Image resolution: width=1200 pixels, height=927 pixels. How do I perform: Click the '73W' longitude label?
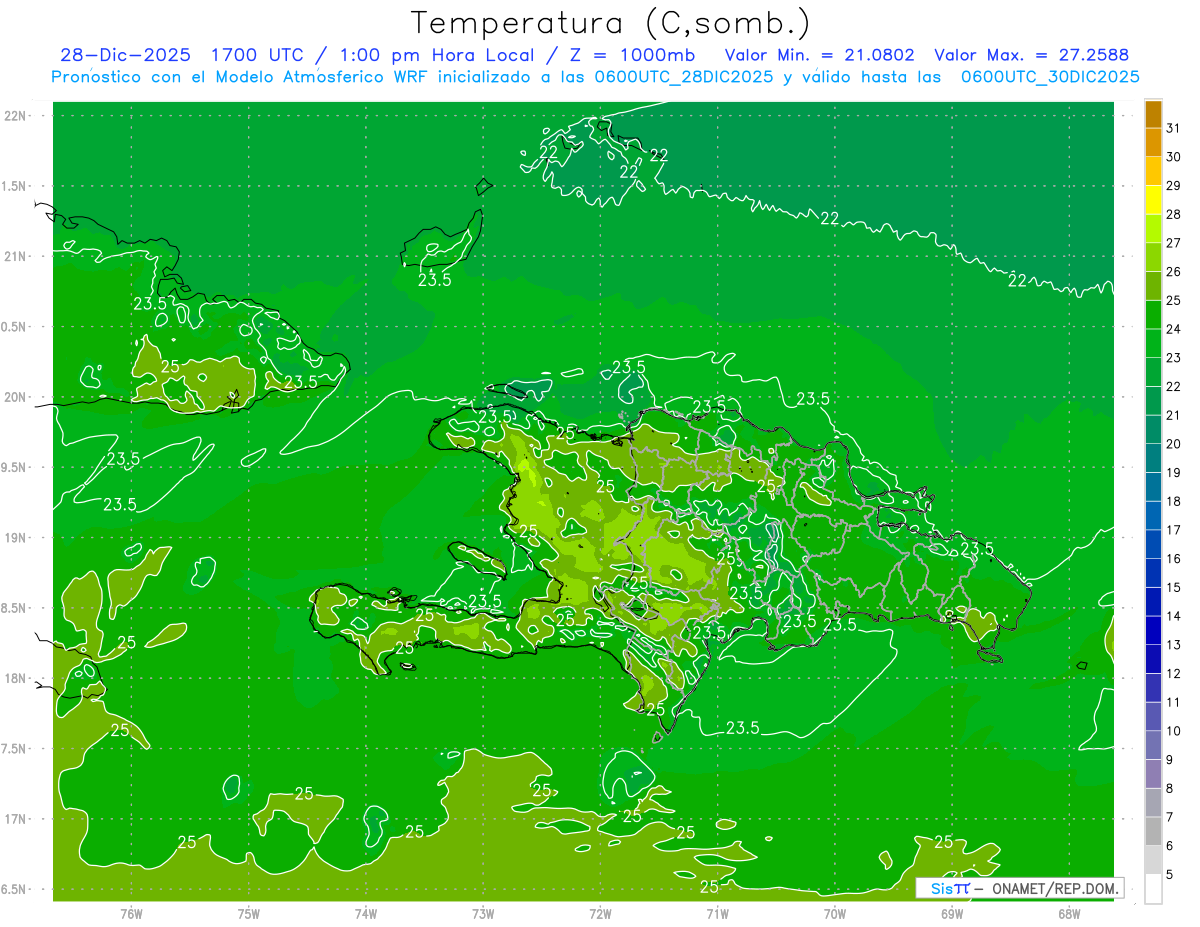point(483,913)
